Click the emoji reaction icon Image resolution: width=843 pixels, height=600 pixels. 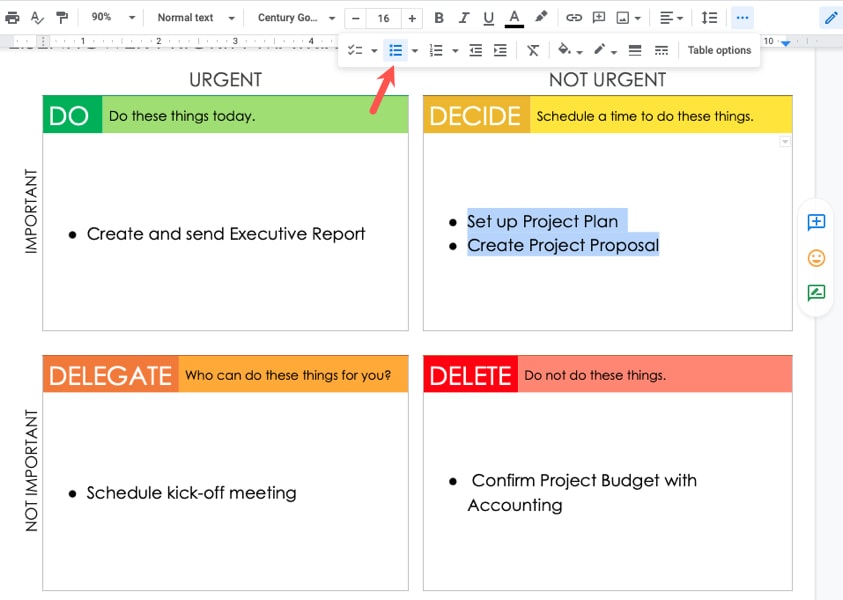pyautogui.click(x=816, y=258)
